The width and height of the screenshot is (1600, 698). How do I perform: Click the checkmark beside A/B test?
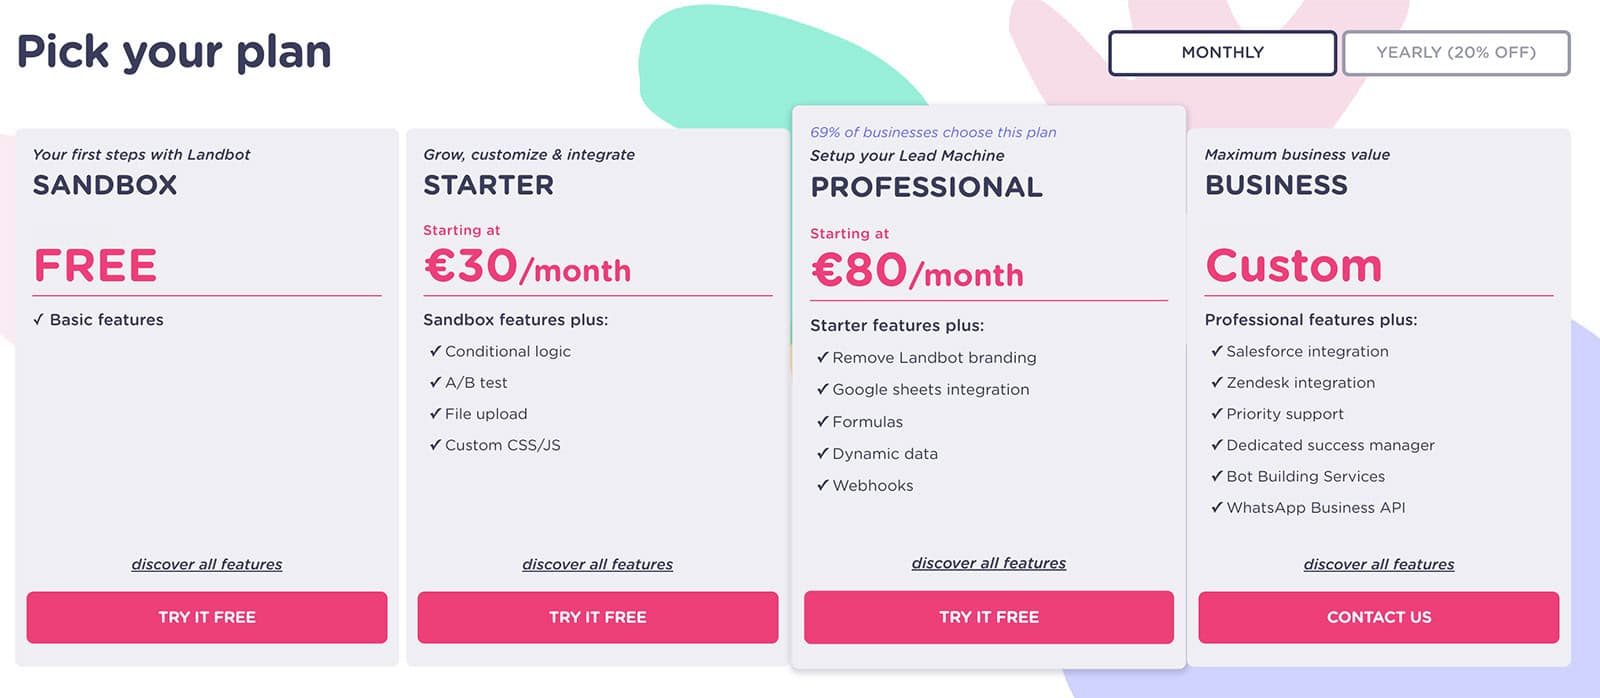point(435,382)
